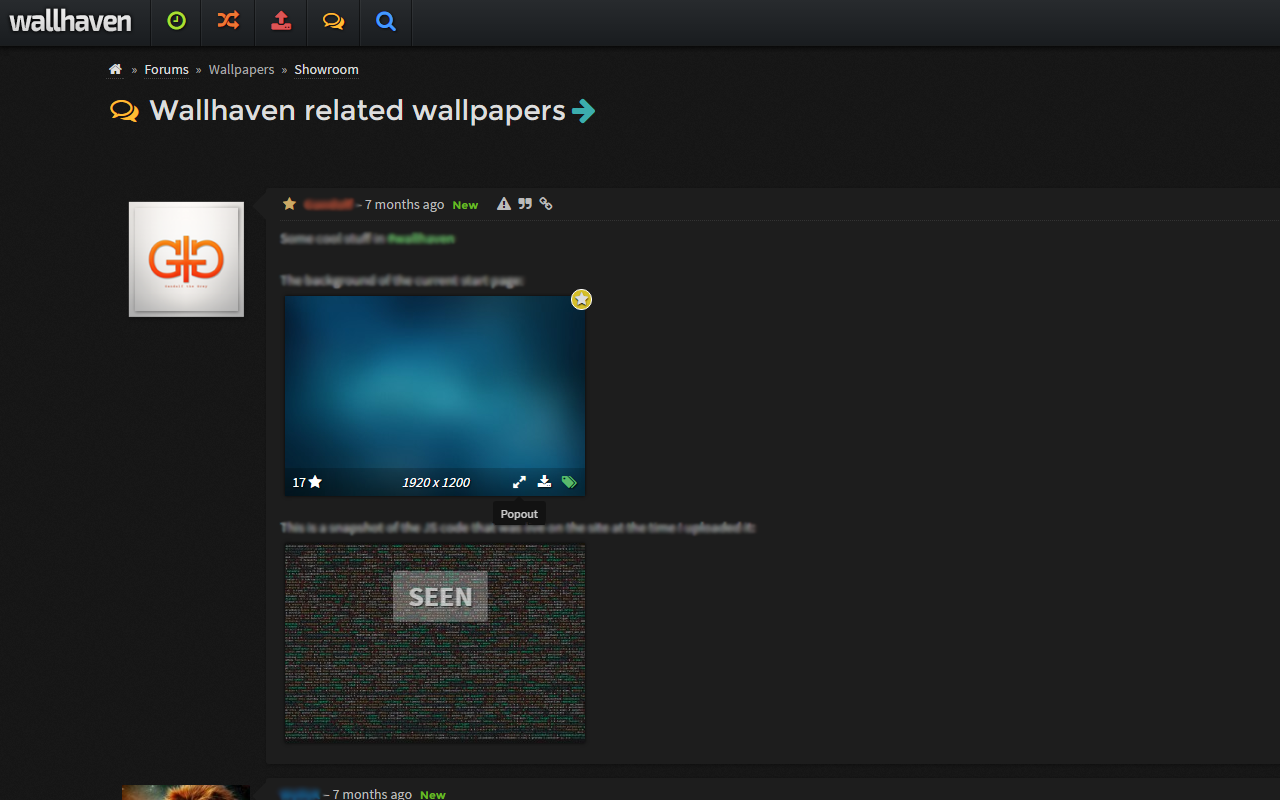
Task: Open the Latest wallpapers clock icon
Action: point(177,21)
